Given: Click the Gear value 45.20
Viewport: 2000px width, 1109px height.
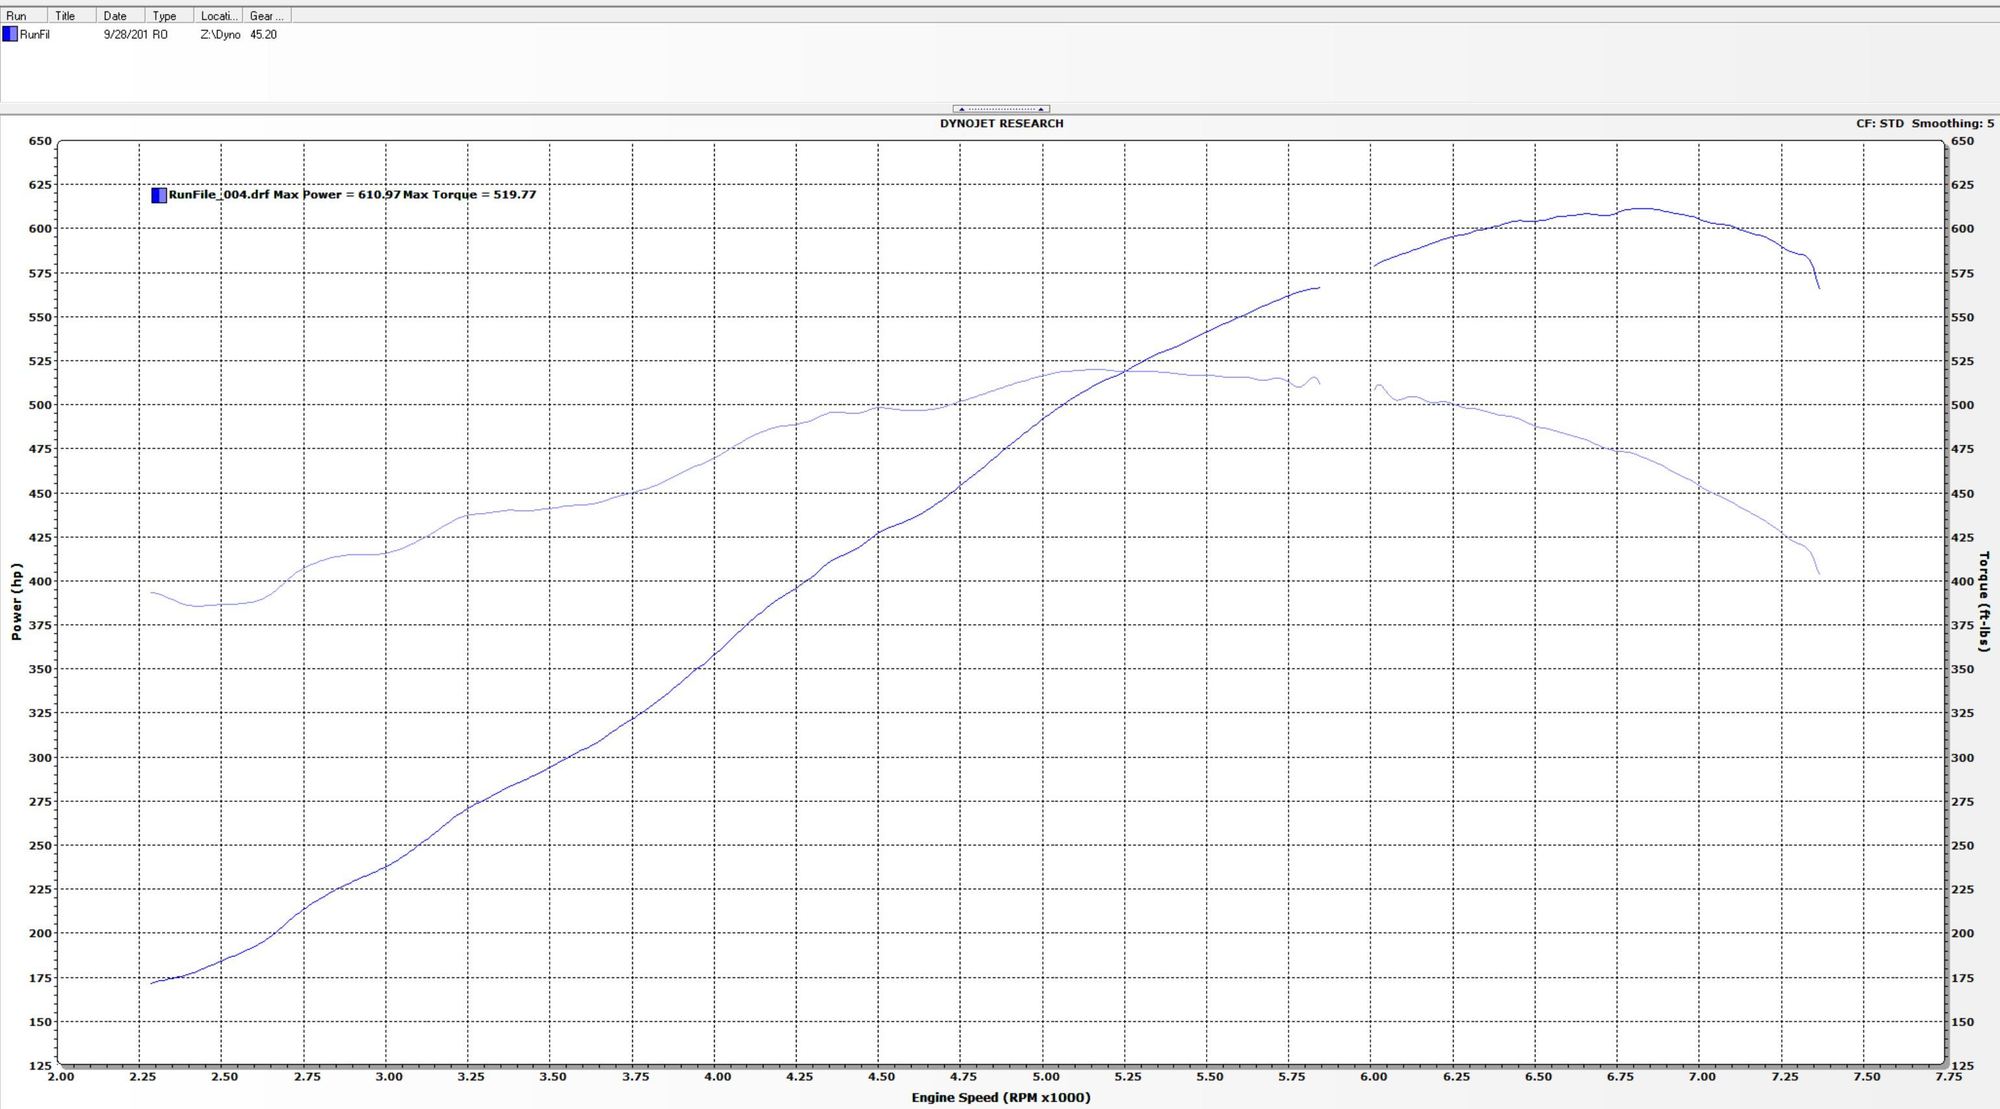Looking at the screenshot, I should point(263,33).
